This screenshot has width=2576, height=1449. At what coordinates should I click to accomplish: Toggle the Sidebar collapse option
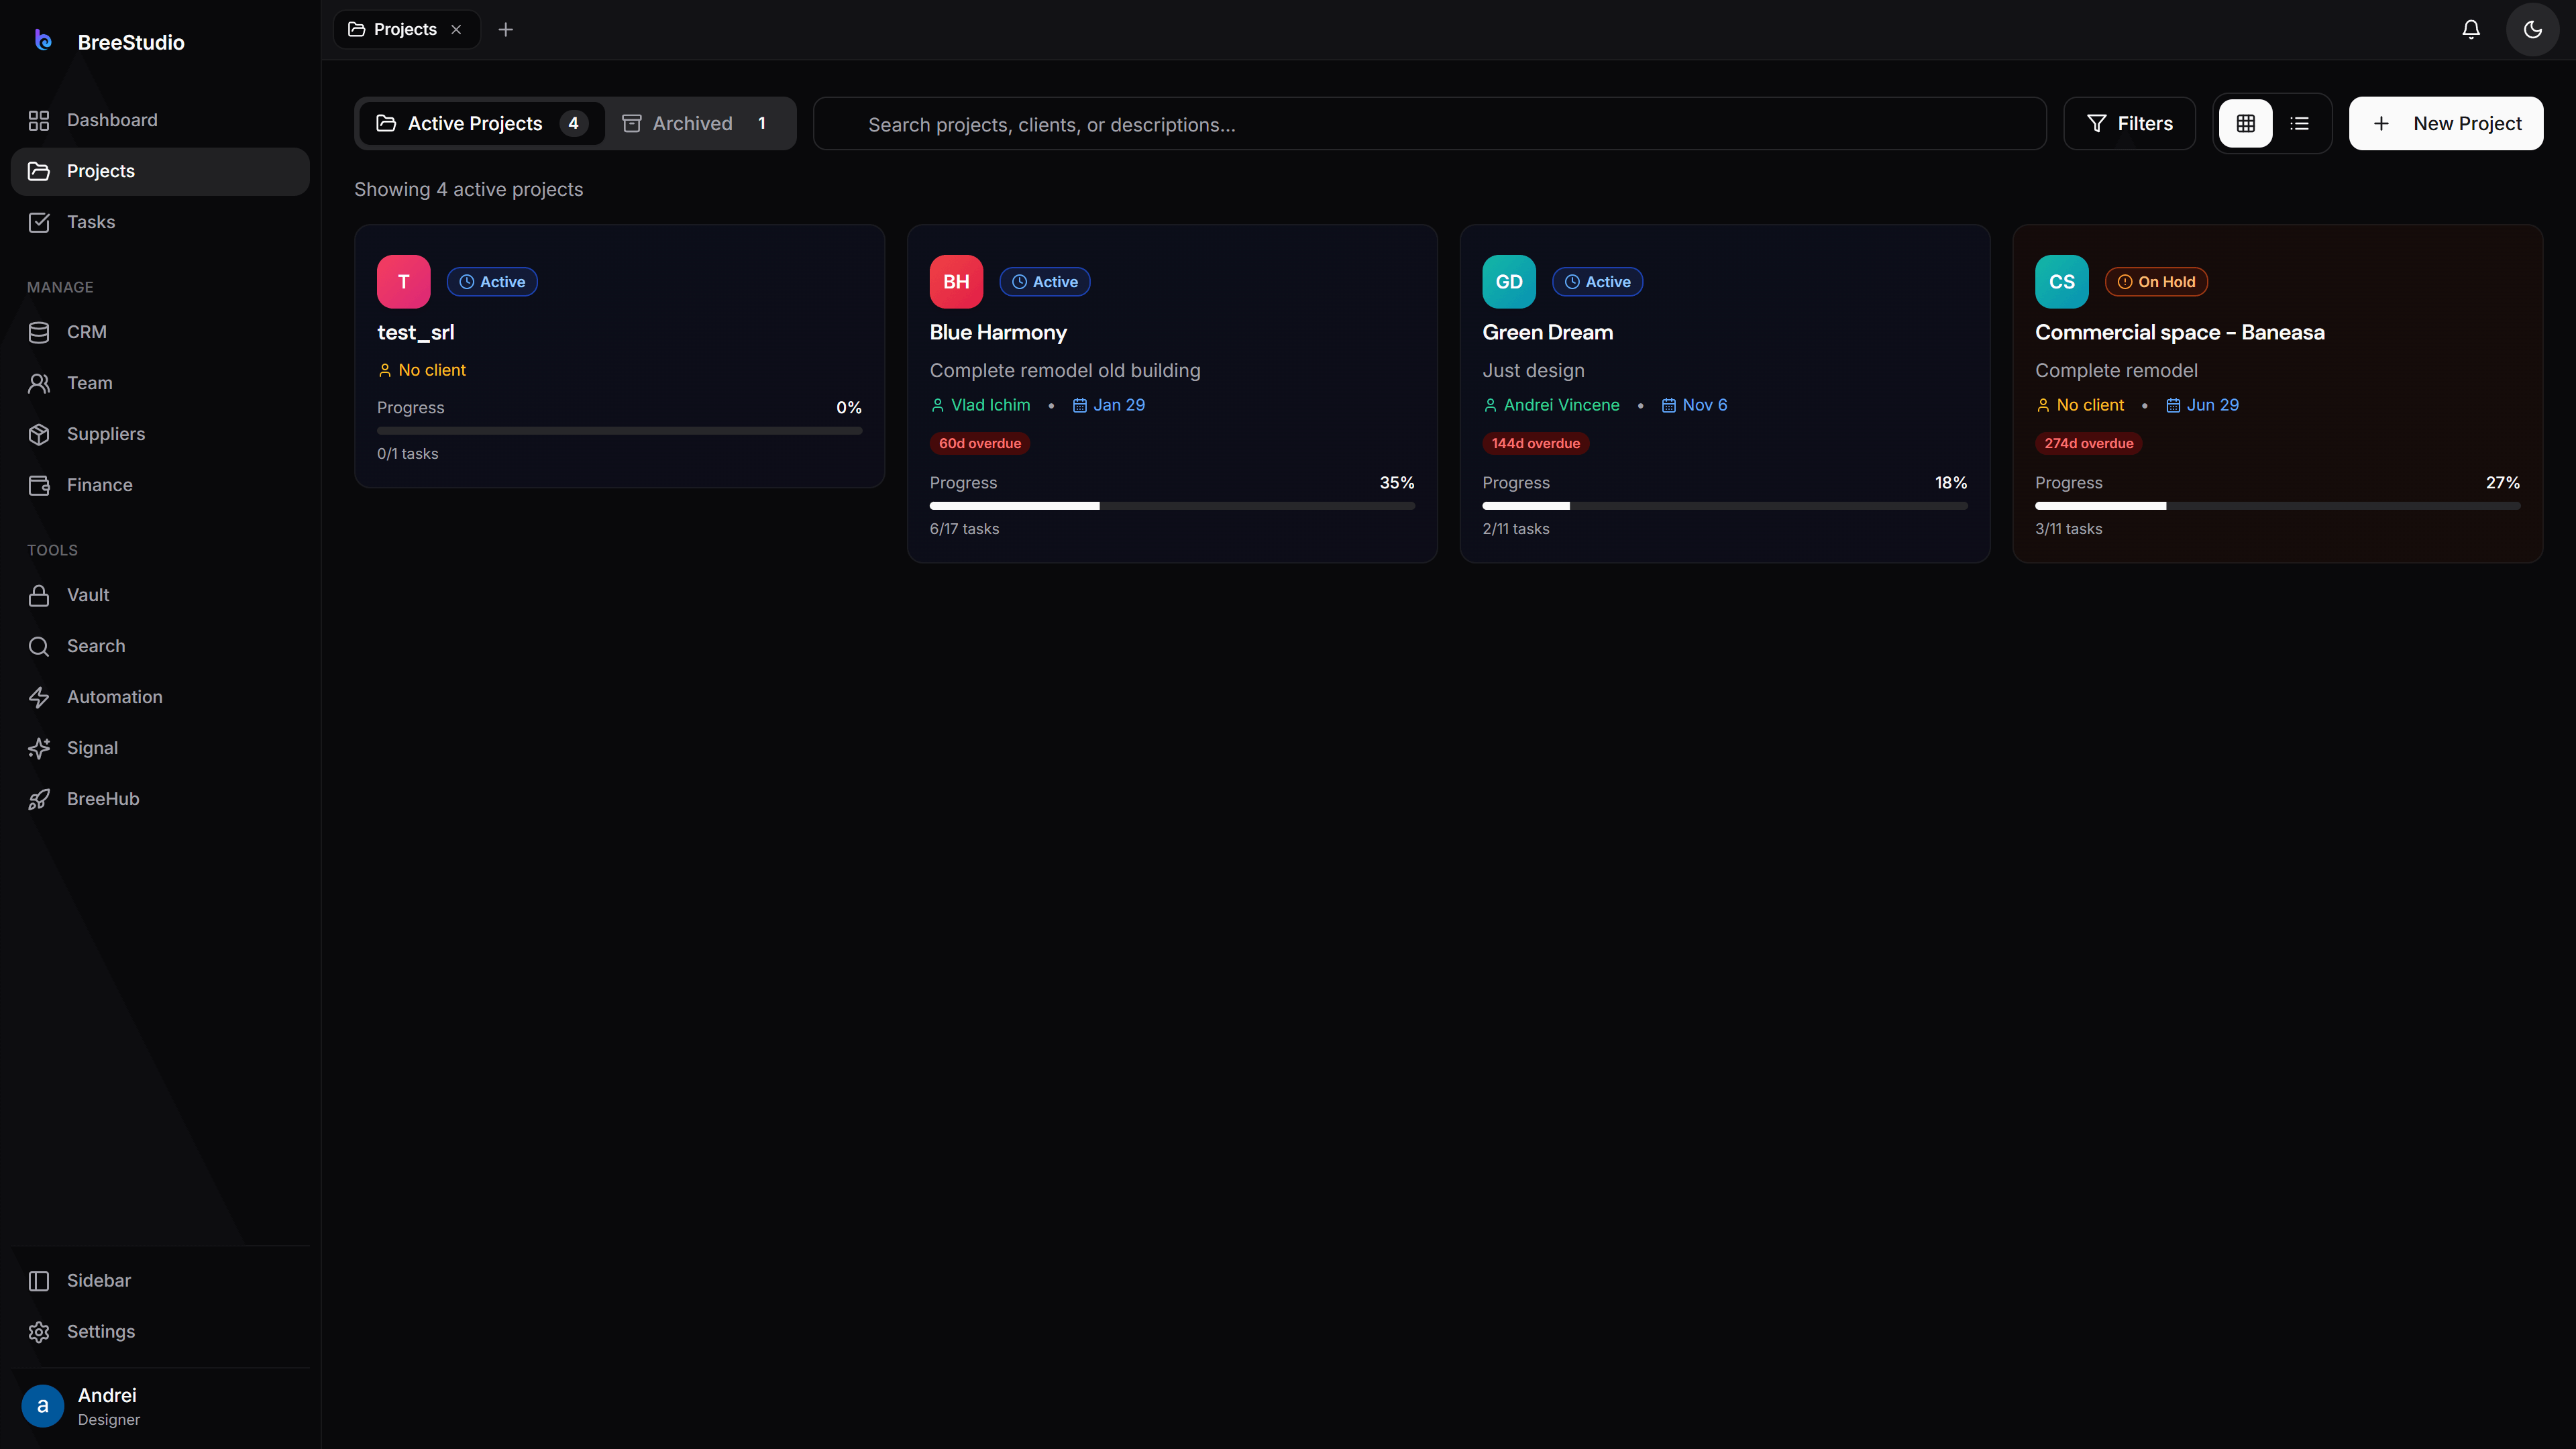160,1281
